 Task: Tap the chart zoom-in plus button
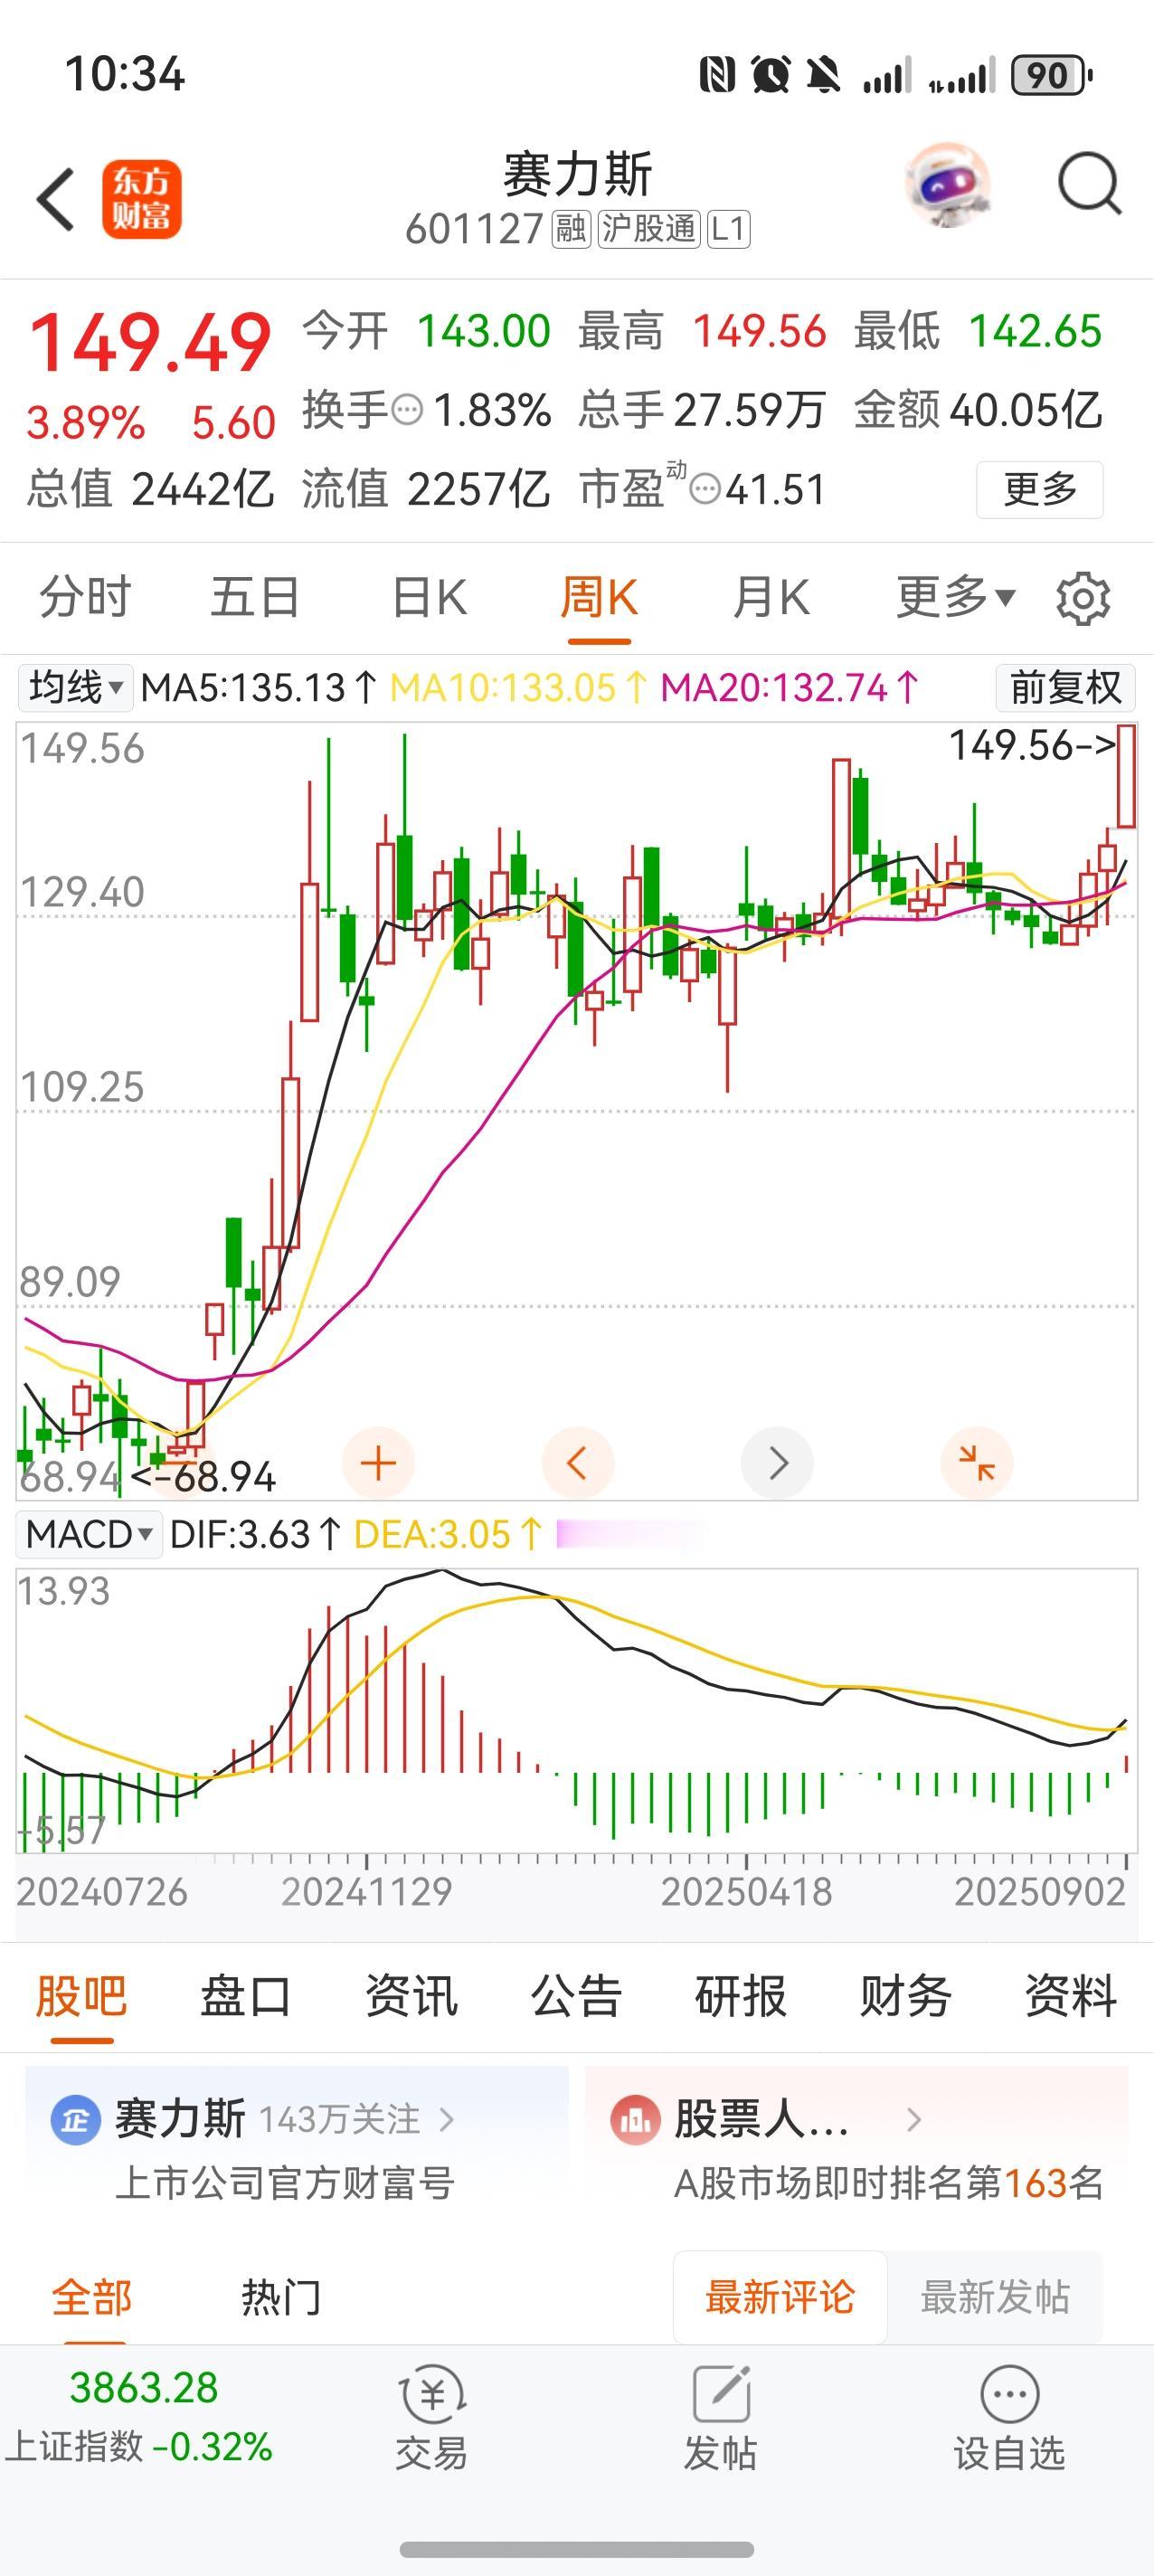coord(378,1463)
